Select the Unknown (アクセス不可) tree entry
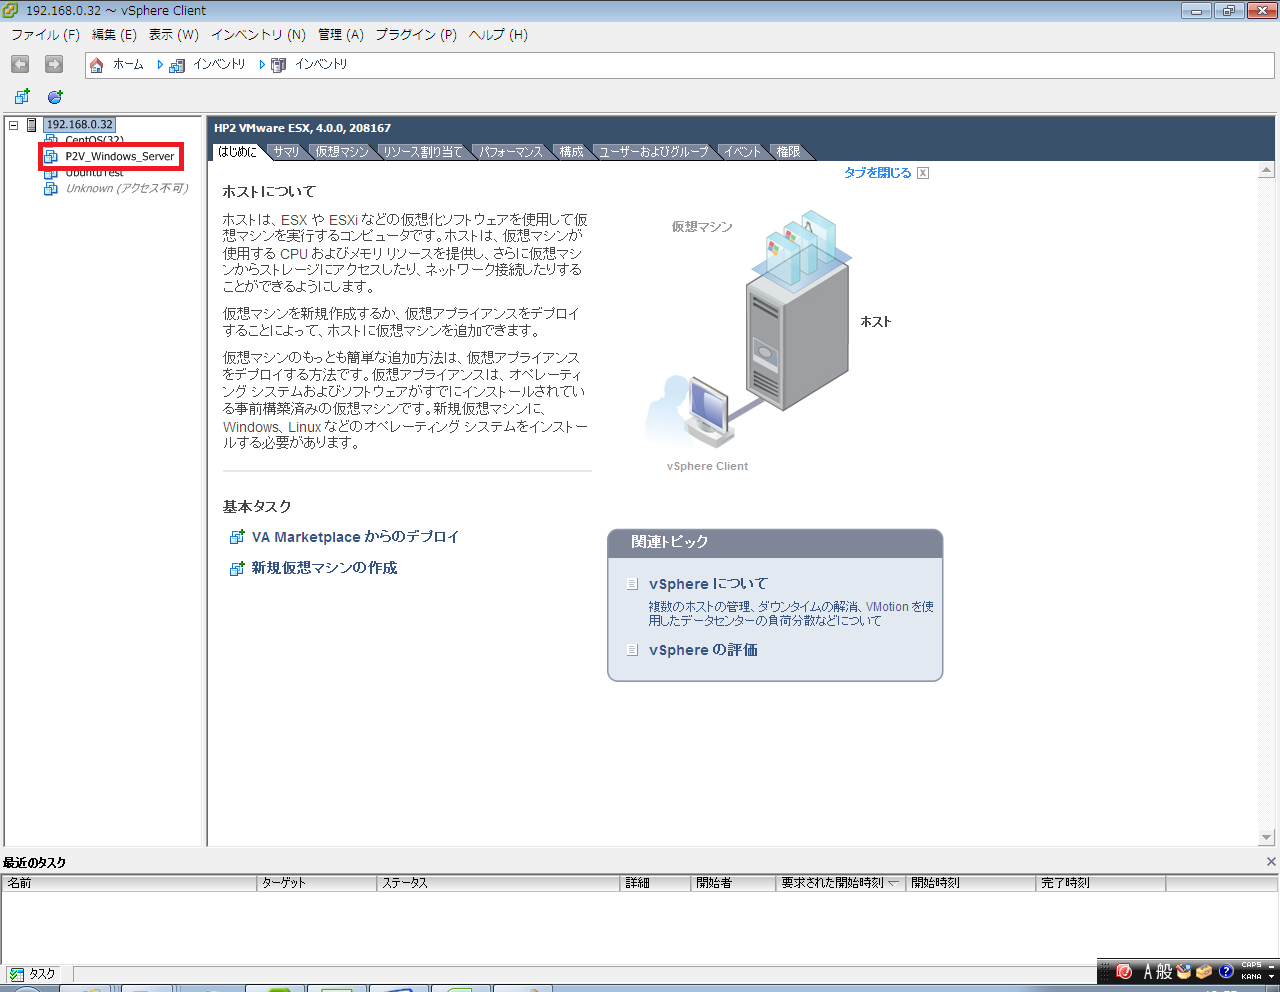This screenshot has width=1280, height=992. click(127, 188)
